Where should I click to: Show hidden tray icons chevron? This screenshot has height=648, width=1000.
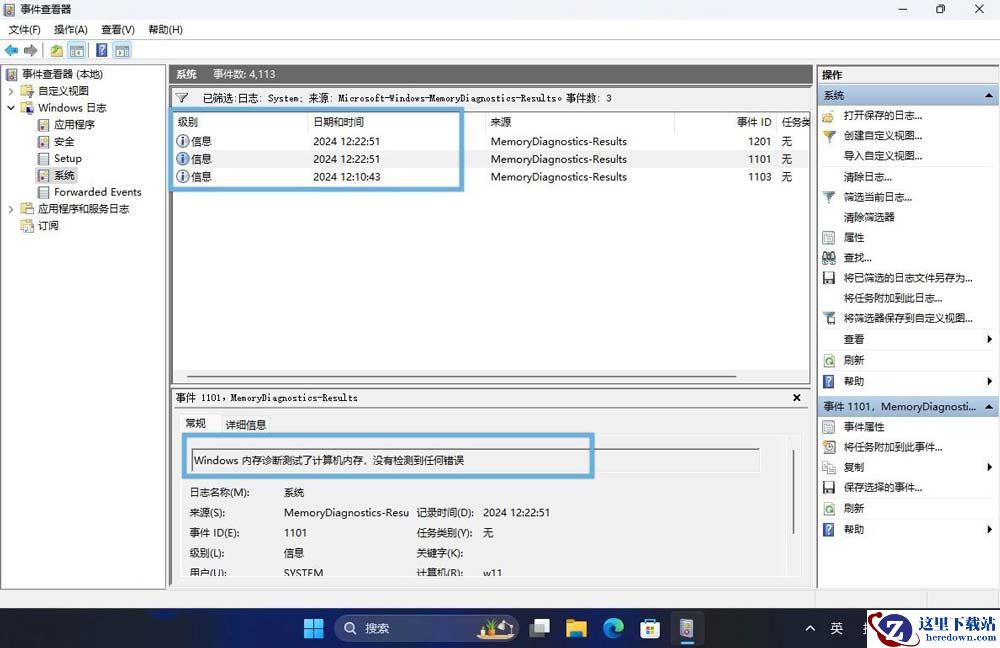[810, 629]
